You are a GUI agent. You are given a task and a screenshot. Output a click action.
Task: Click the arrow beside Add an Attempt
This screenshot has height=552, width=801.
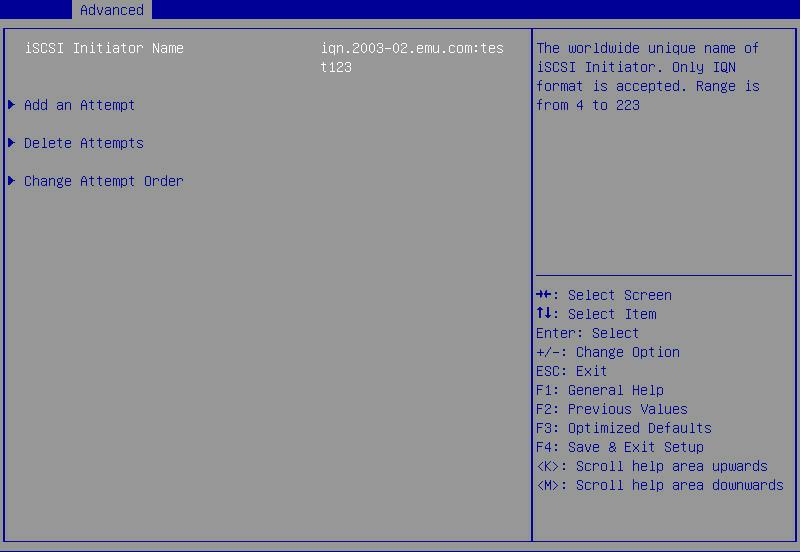[x=12, y=105]
